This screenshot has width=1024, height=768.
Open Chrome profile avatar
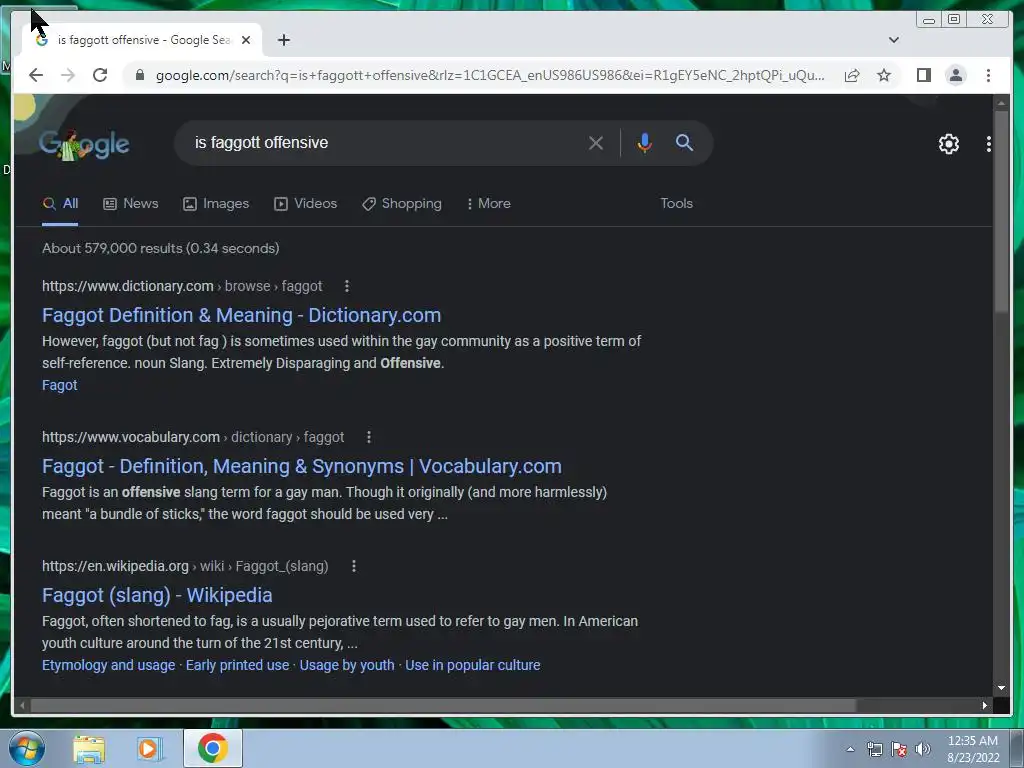(x=955, y=75)
